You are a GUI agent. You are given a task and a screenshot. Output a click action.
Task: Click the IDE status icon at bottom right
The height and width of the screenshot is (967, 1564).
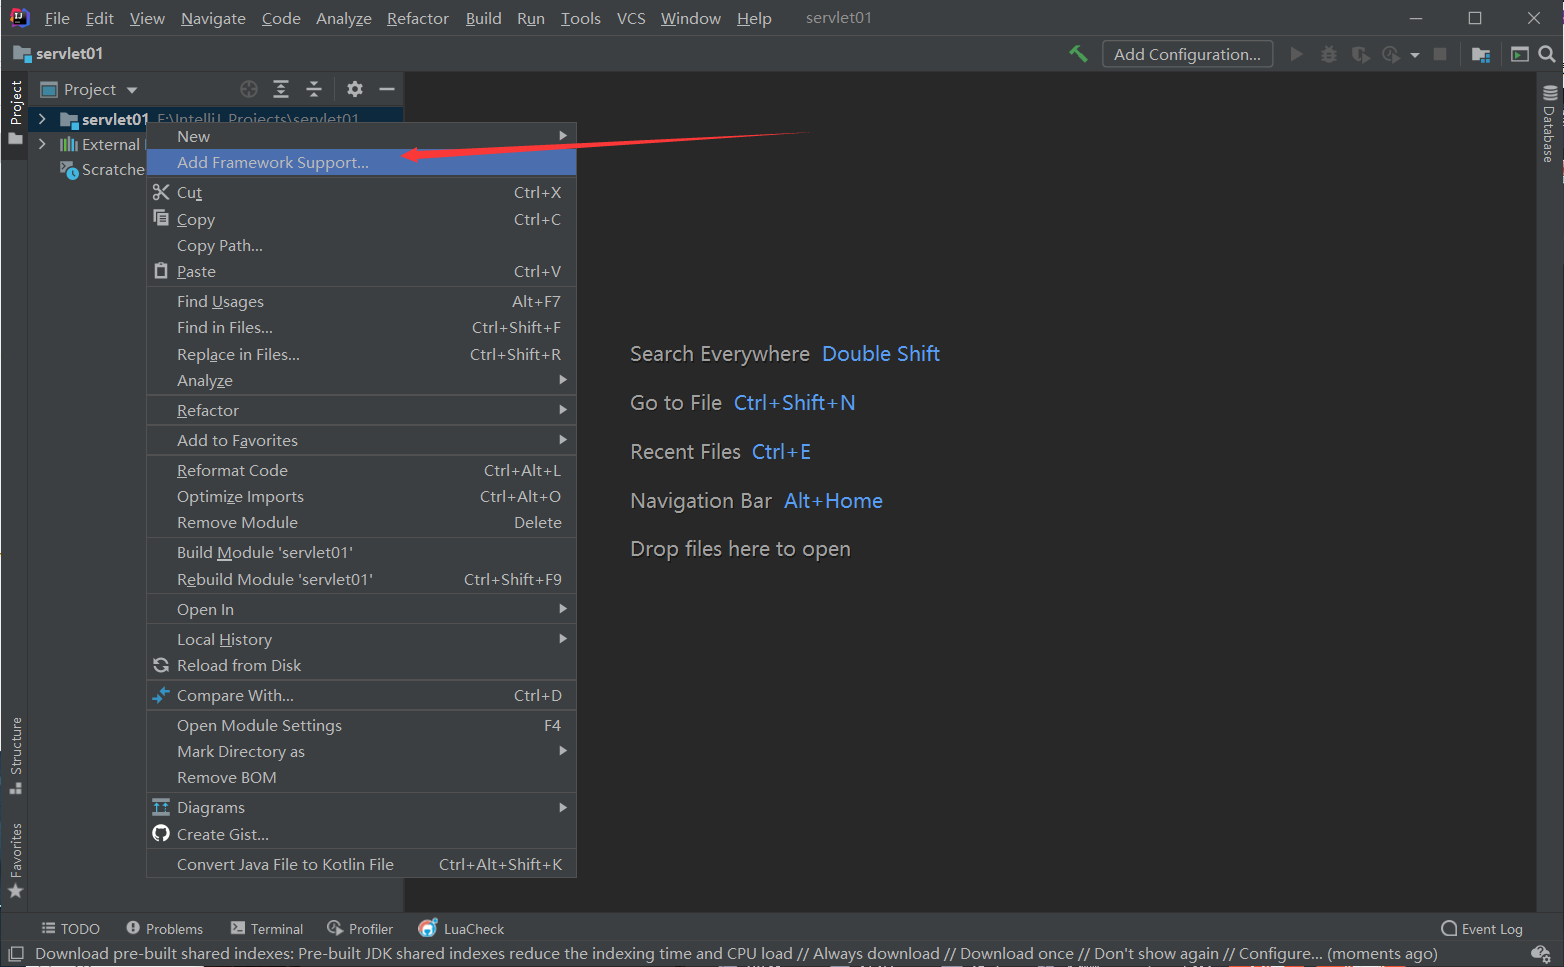1541,954
